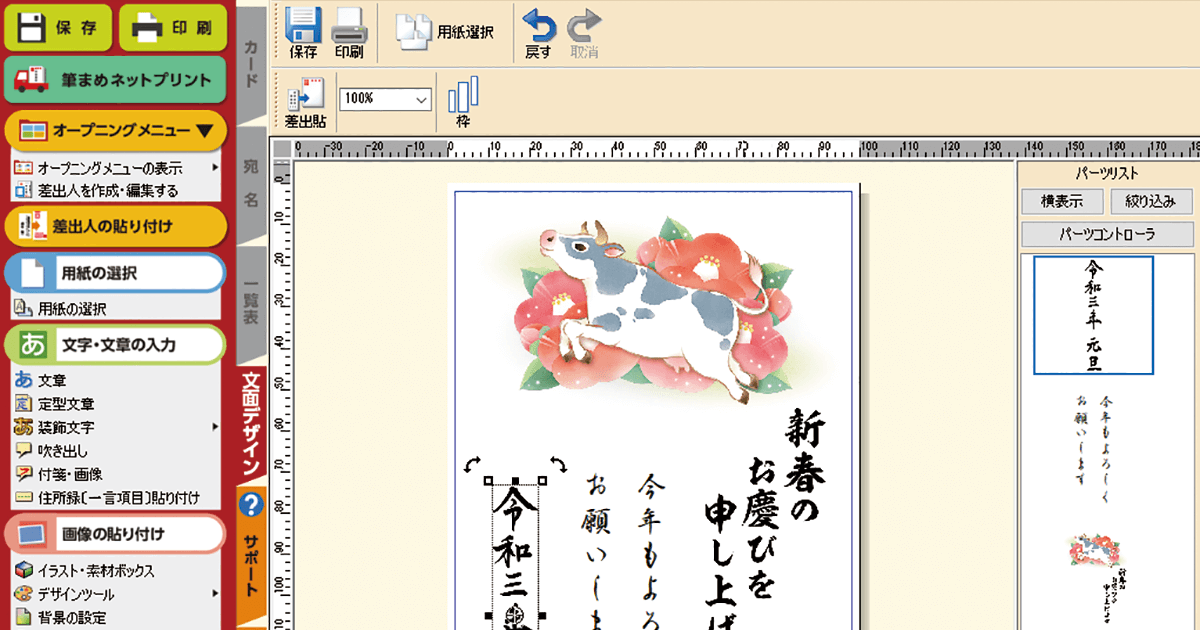The height and width of the screenshot is (630, 1200).
Task: Click the green 印刷 button in sidebar
Action: [173, 27]
